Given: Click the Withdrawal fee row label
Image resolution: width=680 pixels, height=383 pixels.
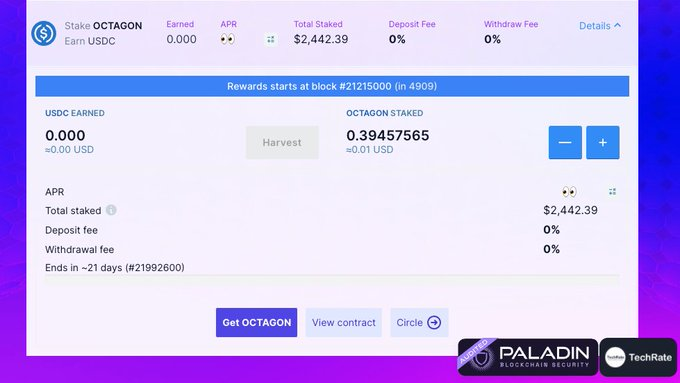Looking at the screenshot, I should tap(79, 249).
